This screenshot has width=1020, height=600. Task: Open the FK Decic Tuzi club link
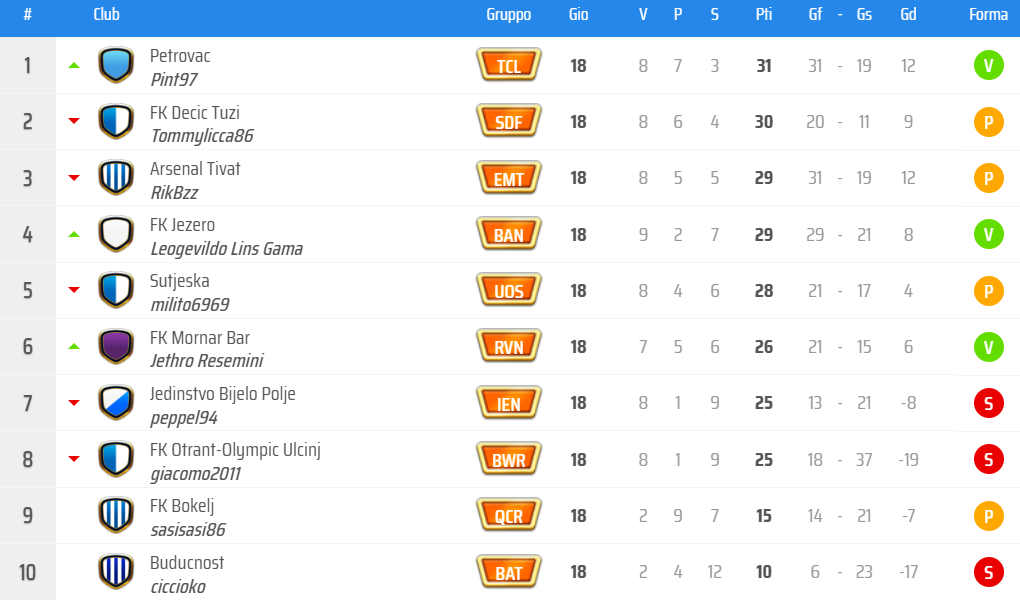195,113
